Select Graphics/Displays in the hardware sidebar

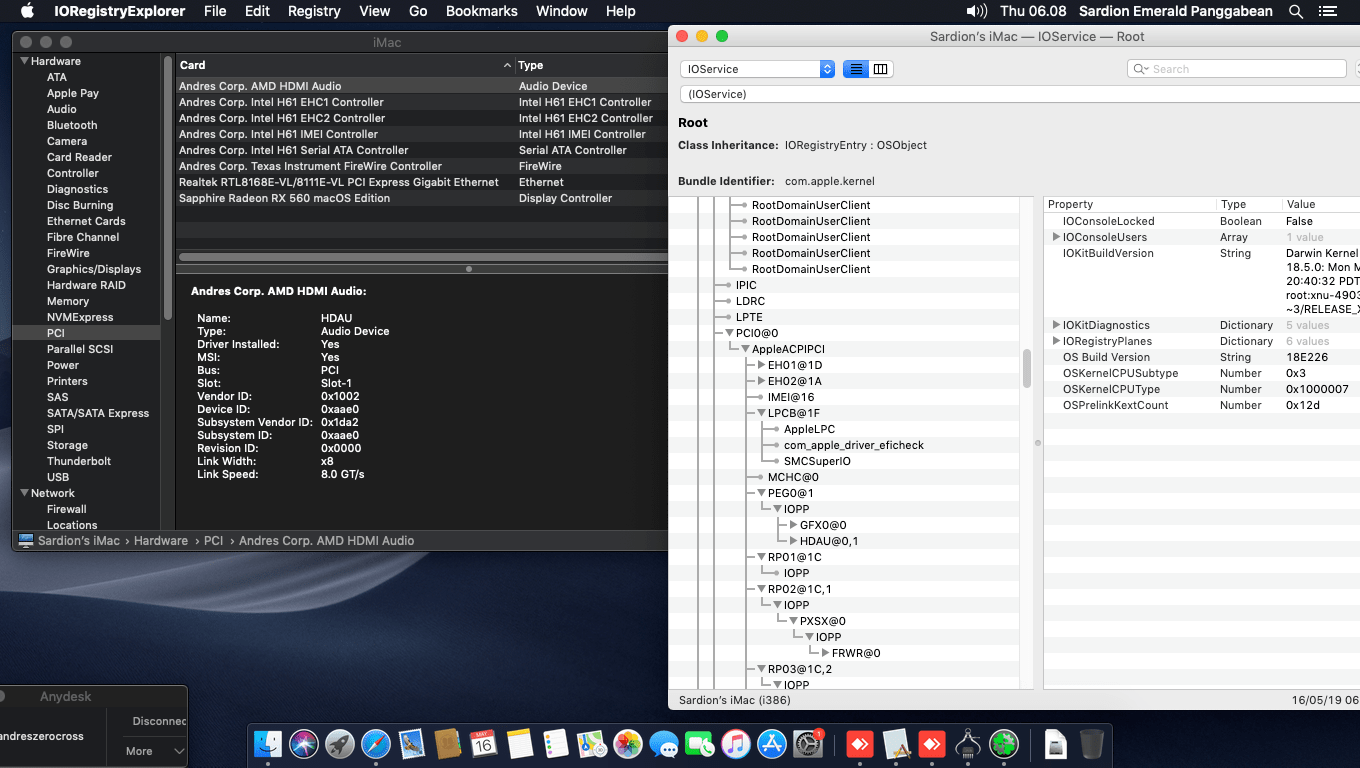tap(94, 269)
